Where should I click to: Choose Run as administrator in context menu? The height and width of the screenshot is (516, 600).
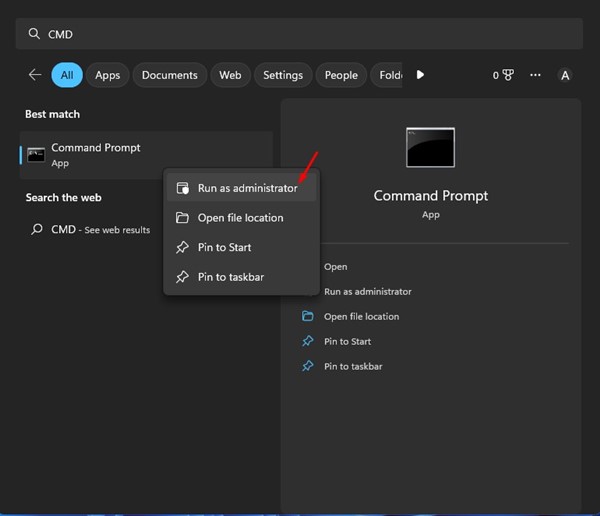tap(241, 188)
